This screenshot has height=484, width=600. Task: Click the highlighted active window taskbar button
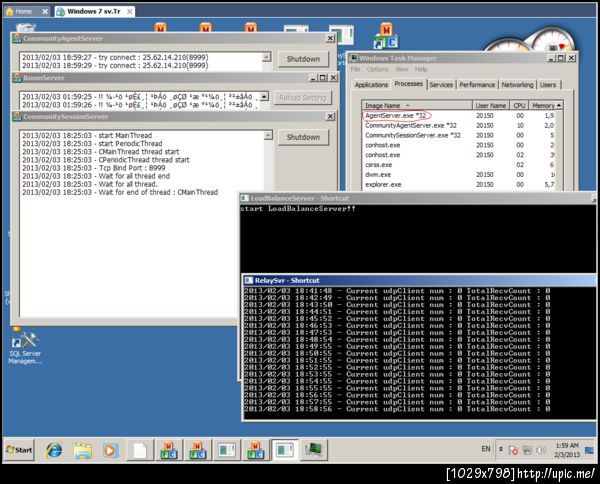(x=284, y=450)
